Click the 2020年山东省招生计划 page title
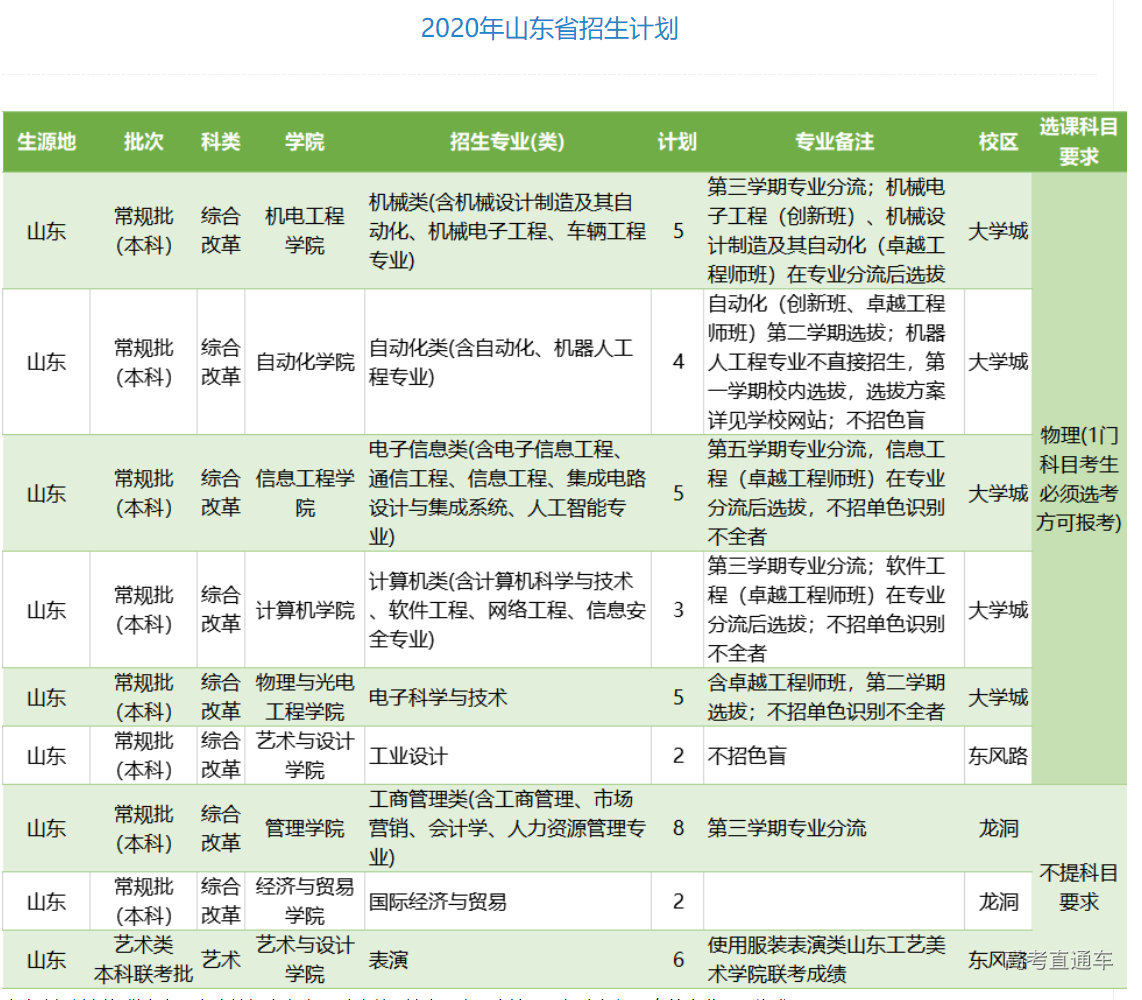This screenshot has width=1142, height=1000. (549, 28)
